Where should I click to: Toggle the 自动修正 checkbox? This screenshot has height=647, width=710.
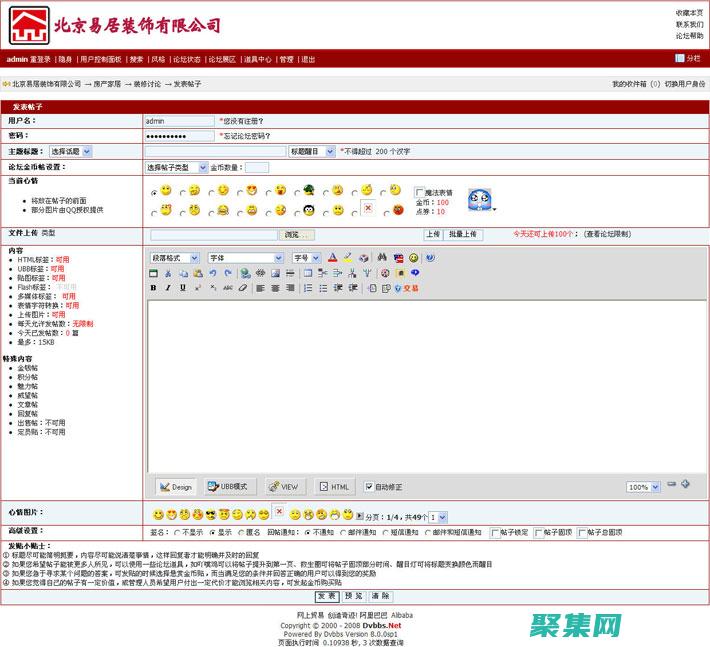click(x=369, y=487)
